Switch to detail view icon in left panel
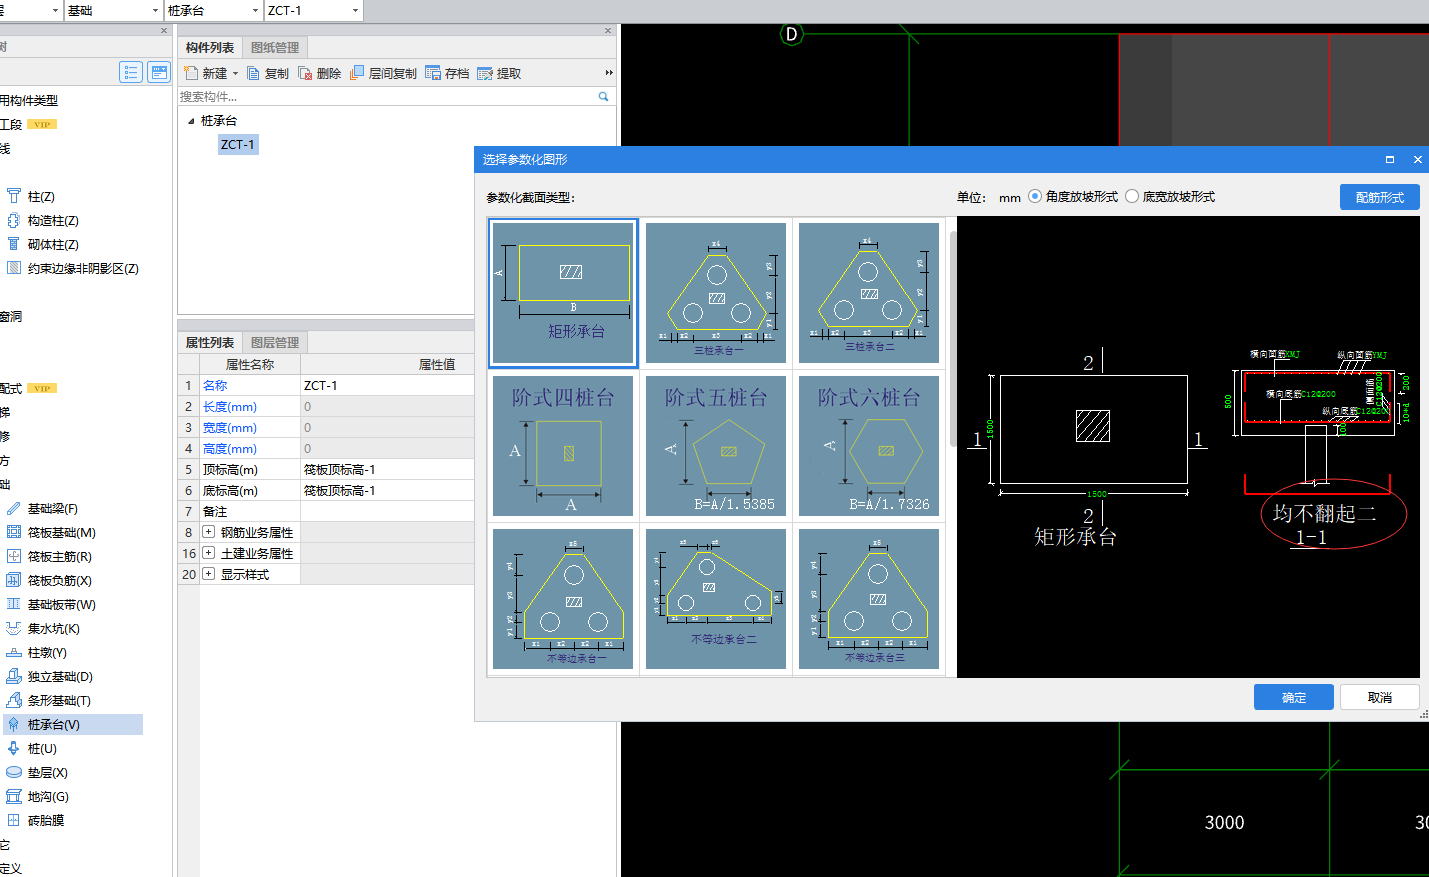 [159, 72]
